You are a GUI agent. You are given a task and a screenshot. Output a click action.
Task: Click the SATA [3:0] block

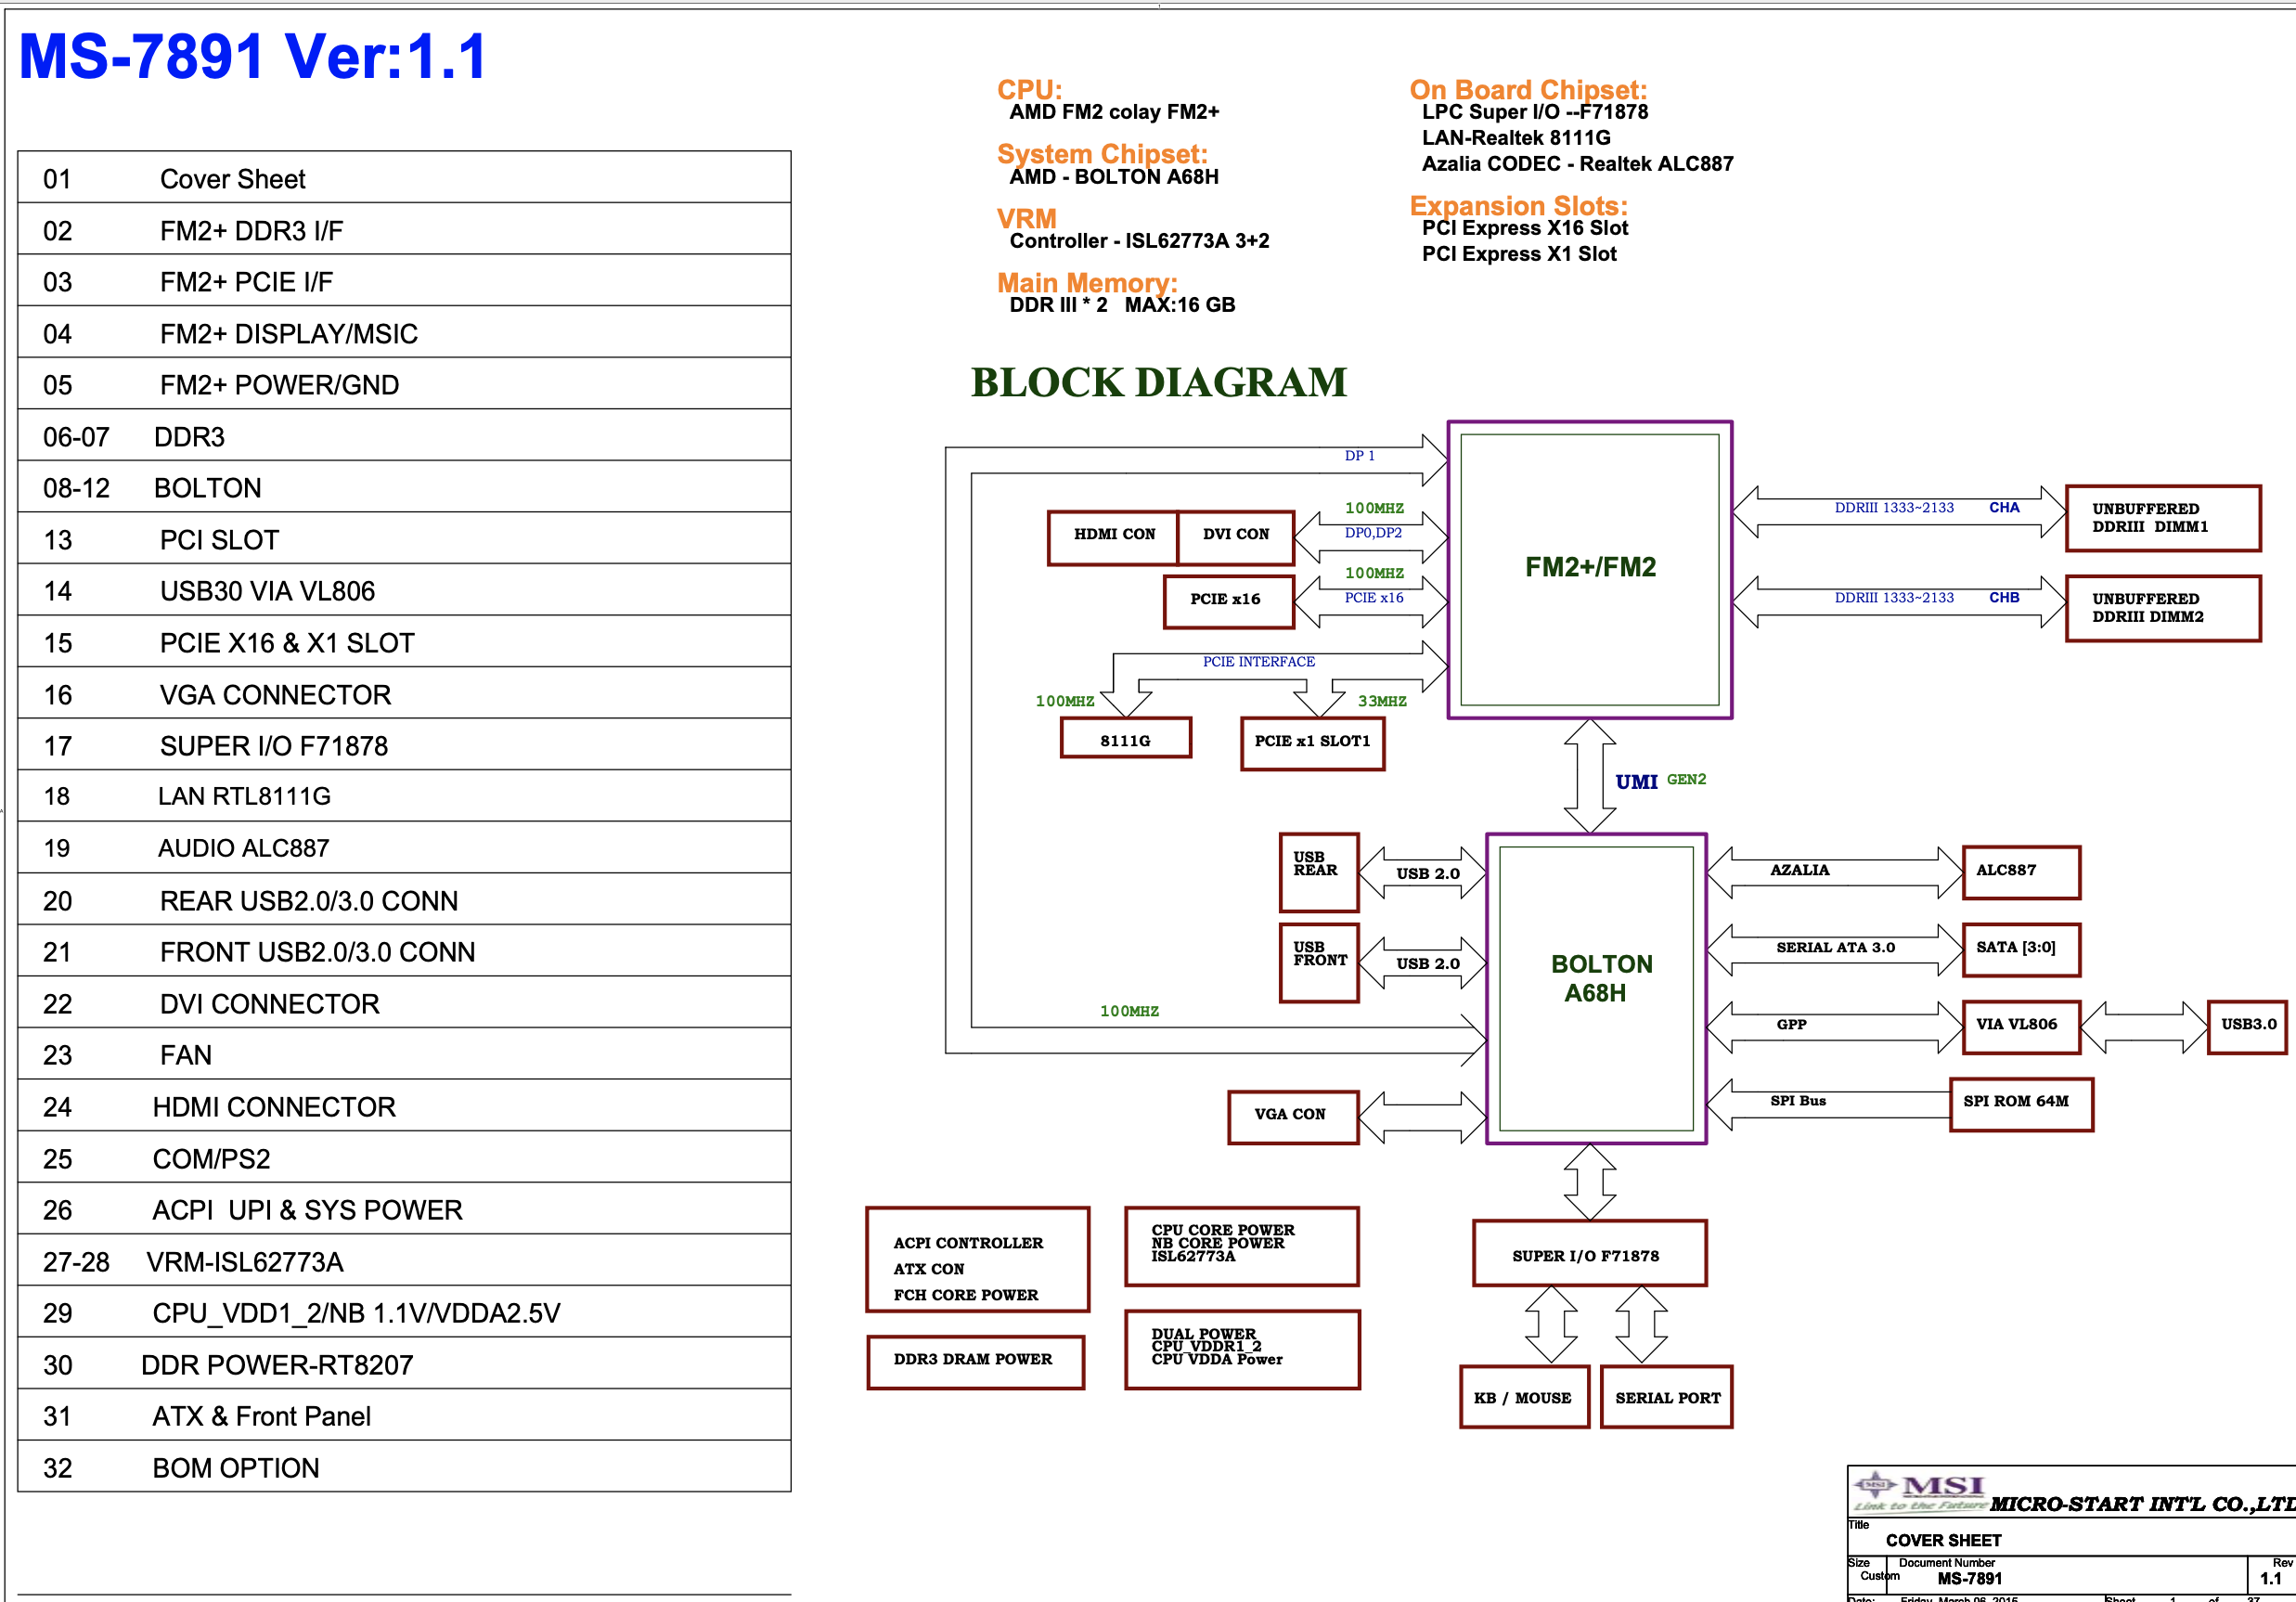tap(2021, 949)
